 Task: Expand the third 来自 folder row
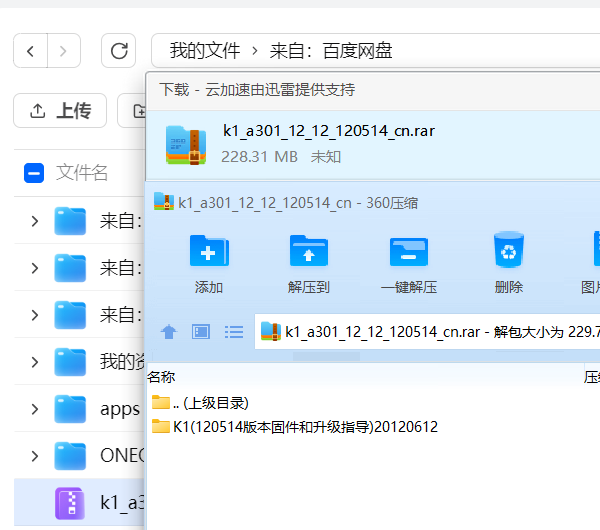tap(35, 315)
